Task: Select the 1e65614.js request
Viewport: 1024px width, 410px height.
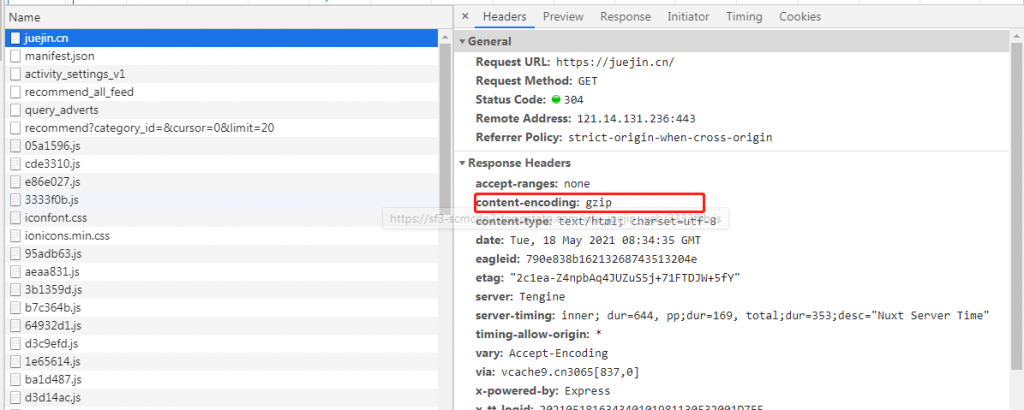Action: pyautogui.click(x=222, y=361)
